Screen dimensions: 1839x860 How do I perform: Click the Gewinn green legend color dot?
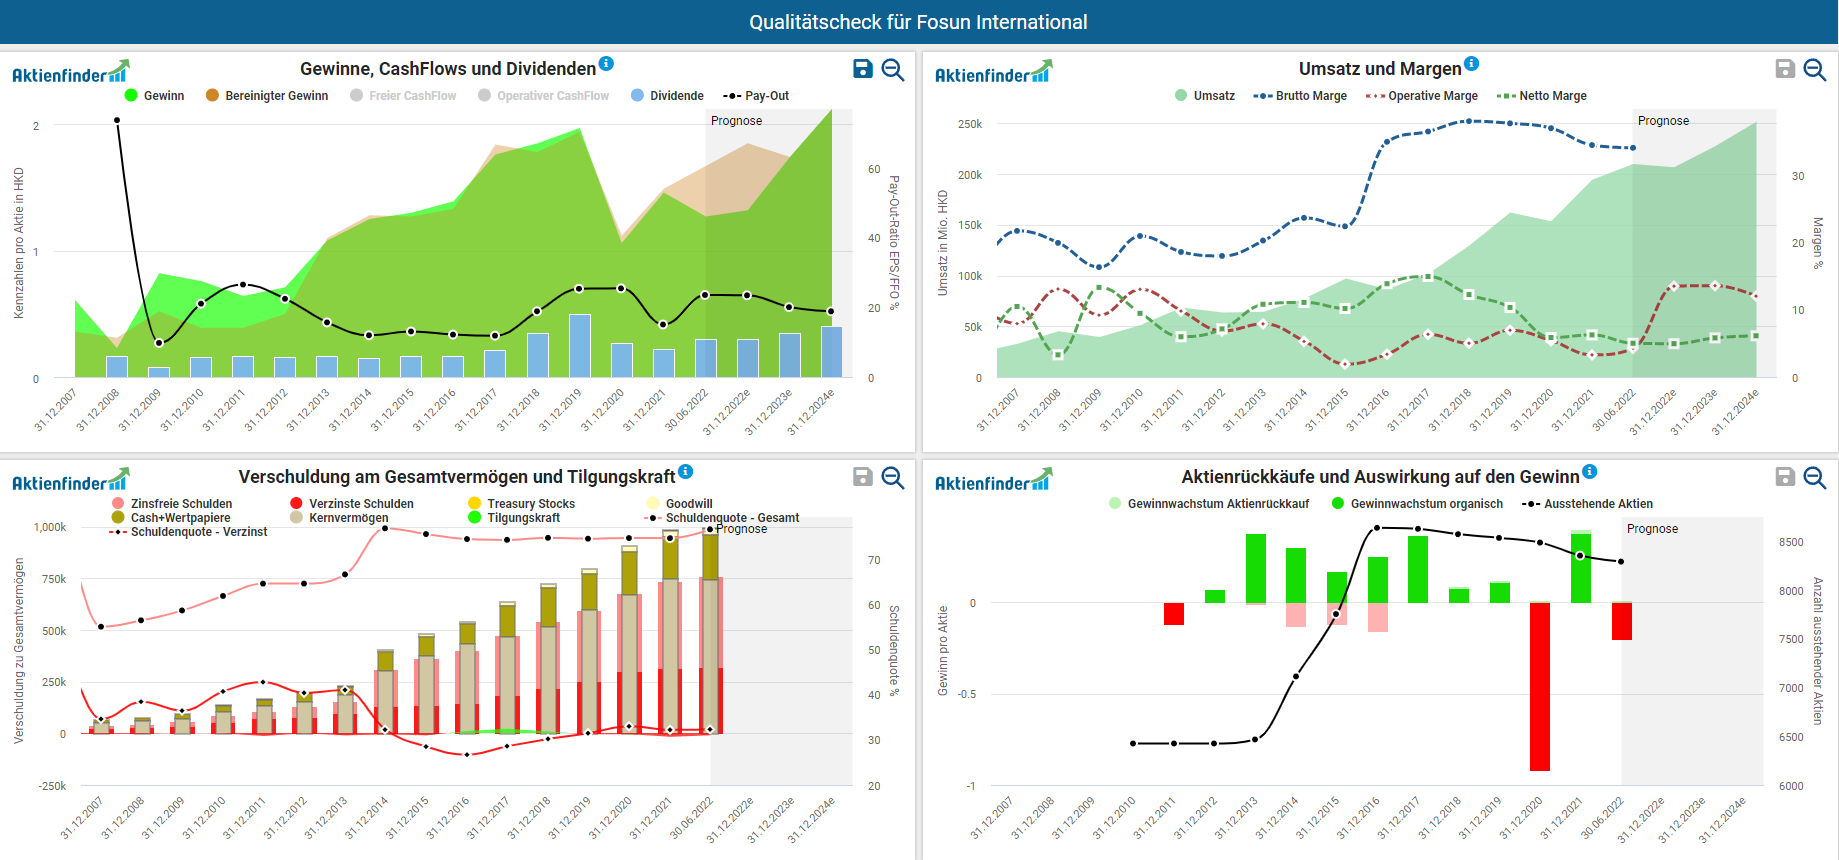(131, 96)
